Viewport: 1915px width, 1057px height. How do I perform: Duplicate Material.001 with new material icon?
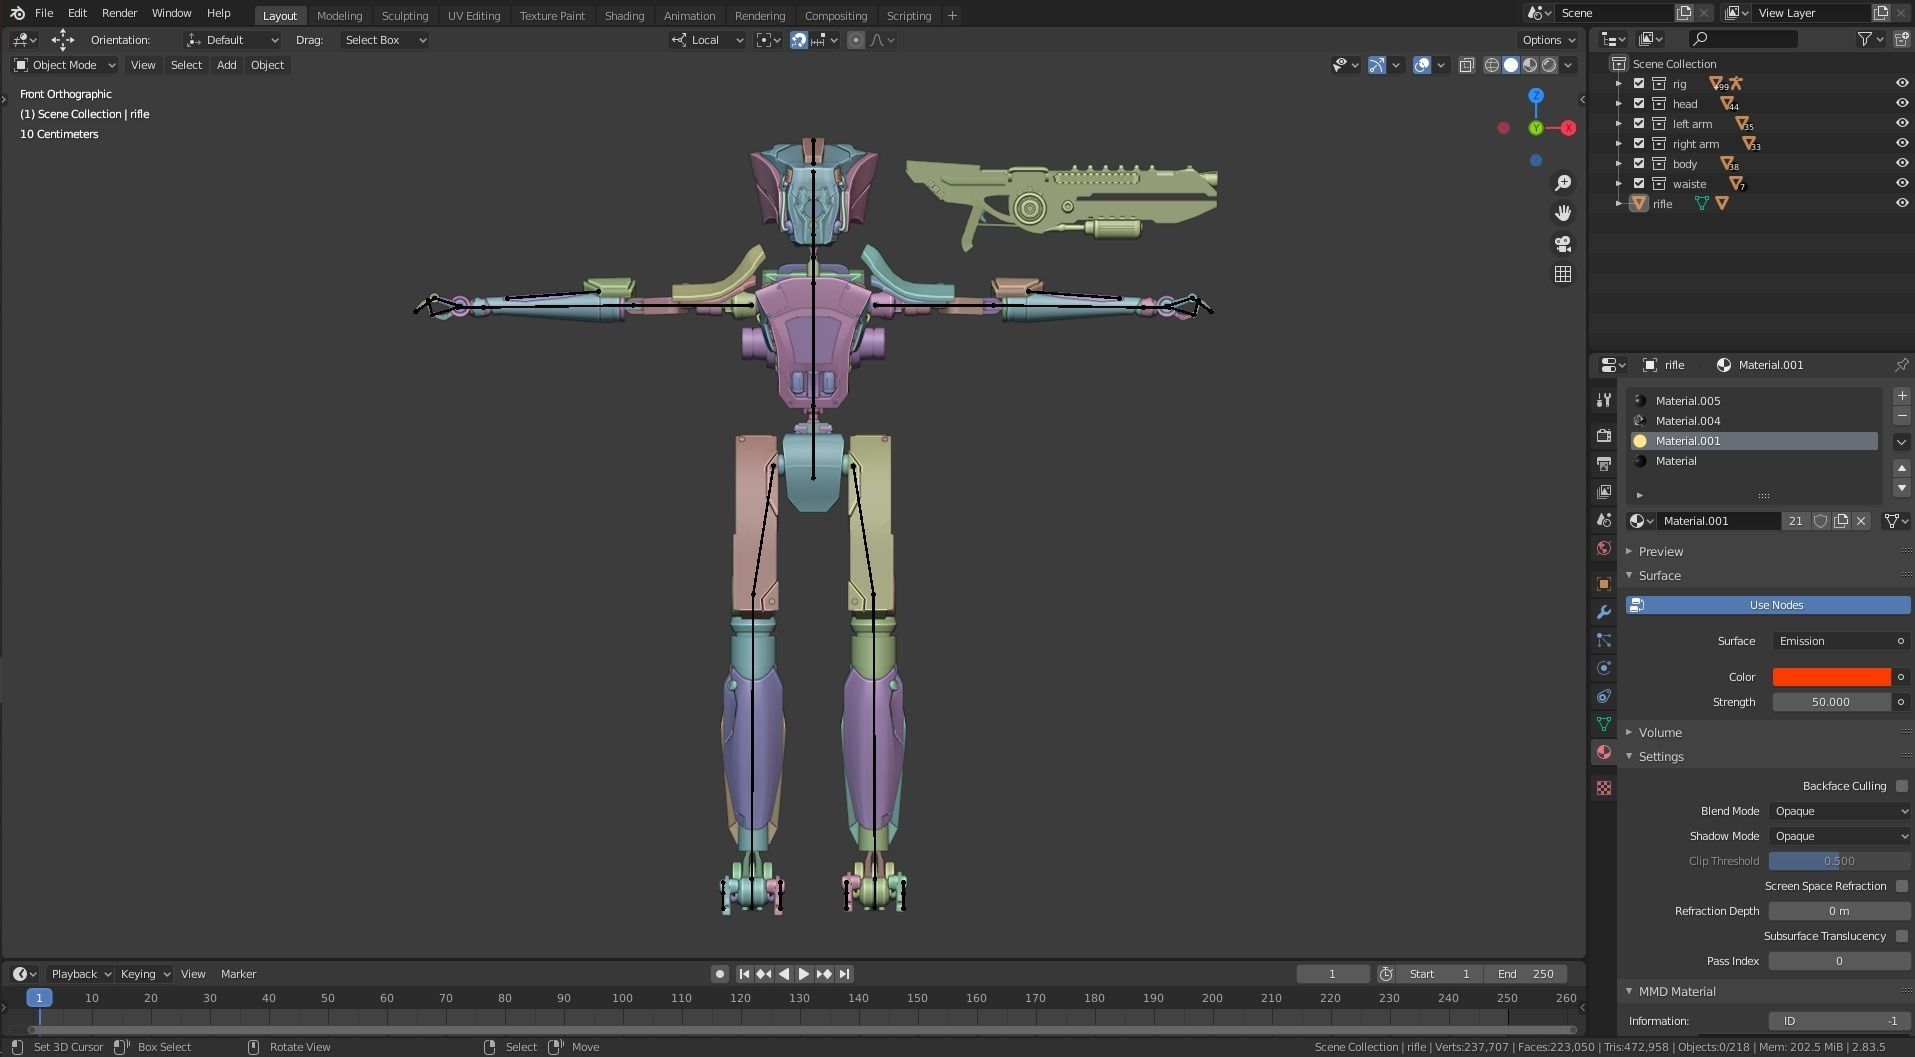coord(1841,521)
